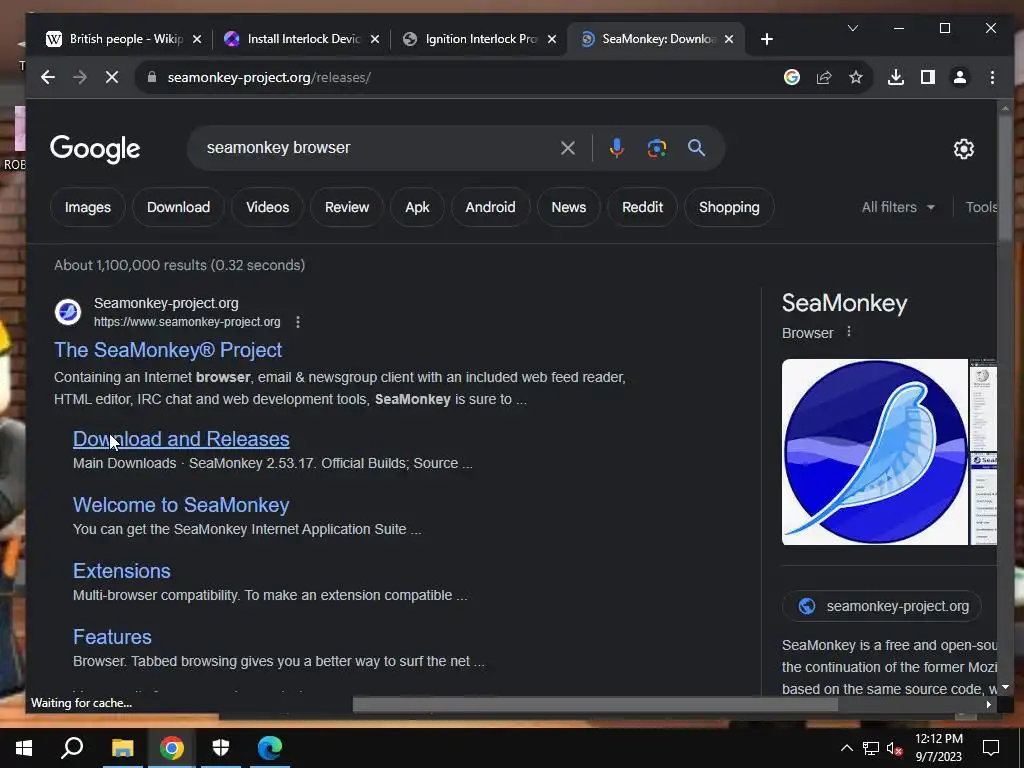This screenshot has width=1024, height=768.
Task: Select the Apk filter chip
Action: point(417,207)
